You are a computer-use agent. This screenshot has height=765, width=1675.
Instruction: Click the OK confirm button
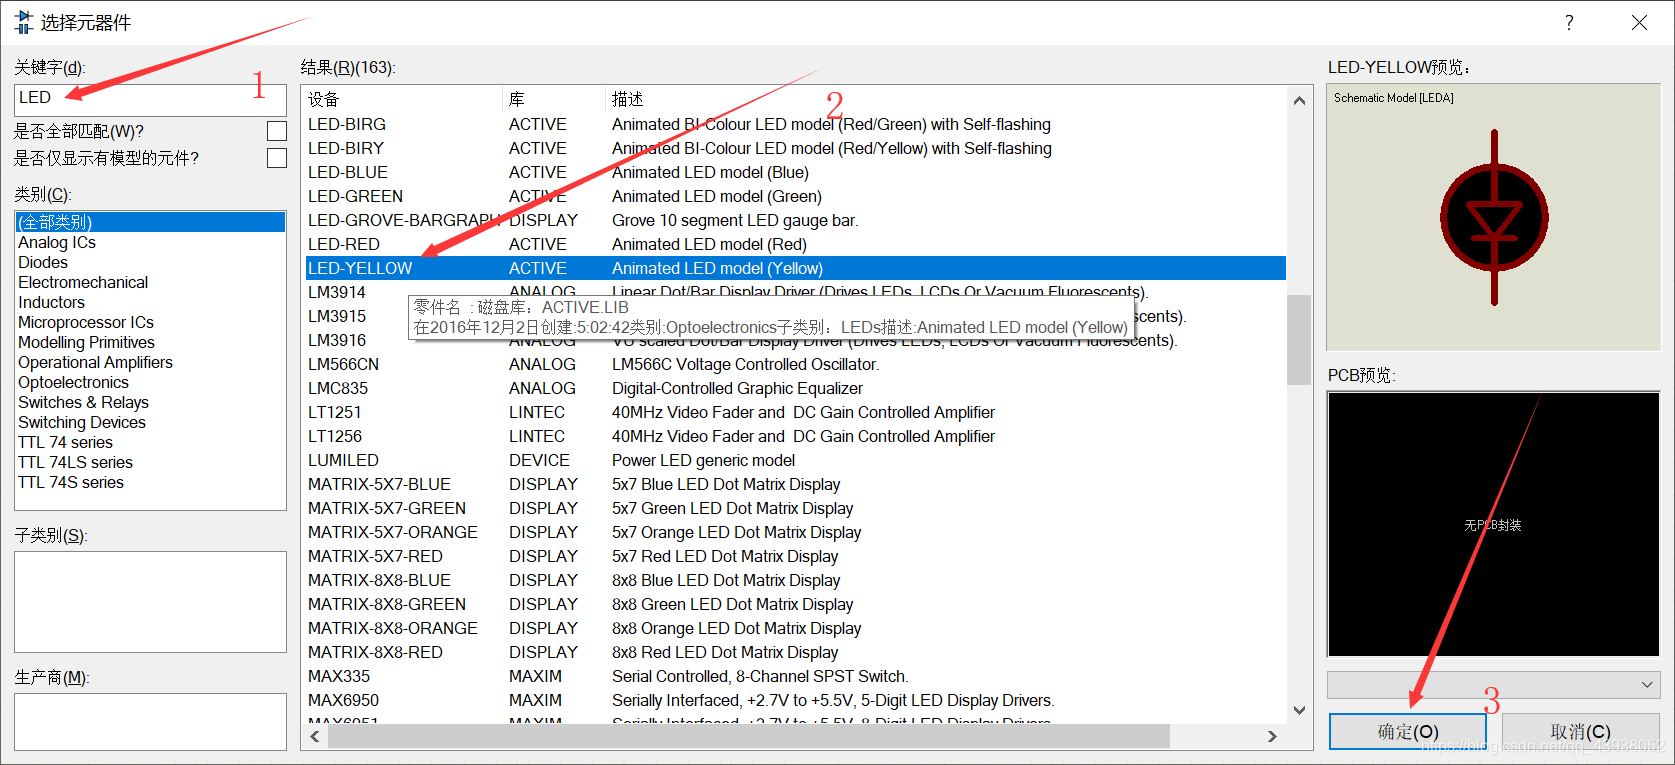(1408, 731)
